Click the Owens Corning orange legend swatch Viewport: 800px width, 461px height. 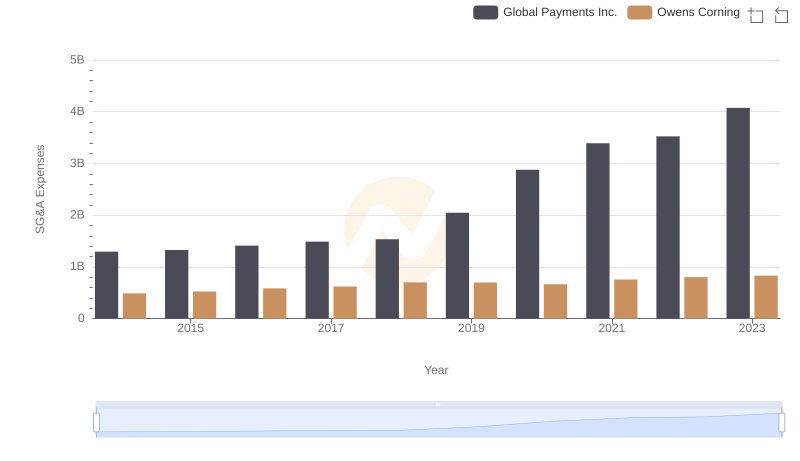pos(639,12)
